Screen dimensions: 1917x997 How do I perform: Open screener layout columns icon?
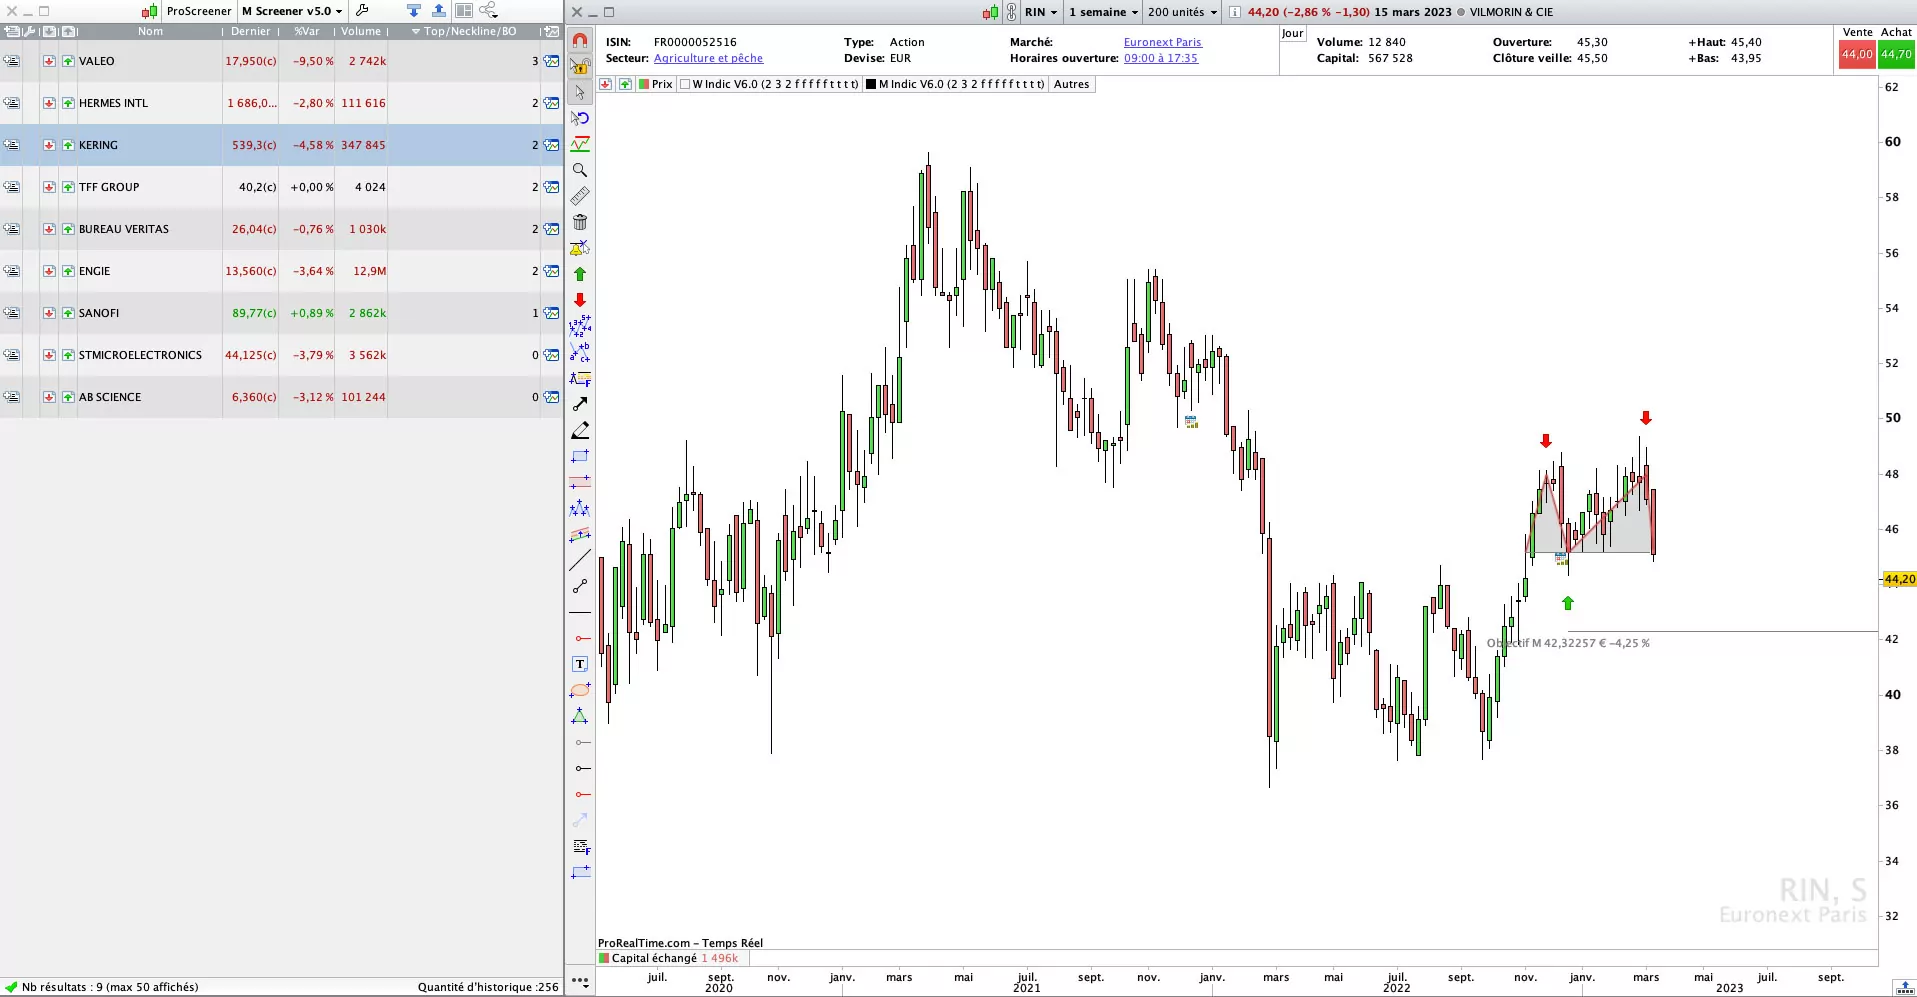point(464,11)
